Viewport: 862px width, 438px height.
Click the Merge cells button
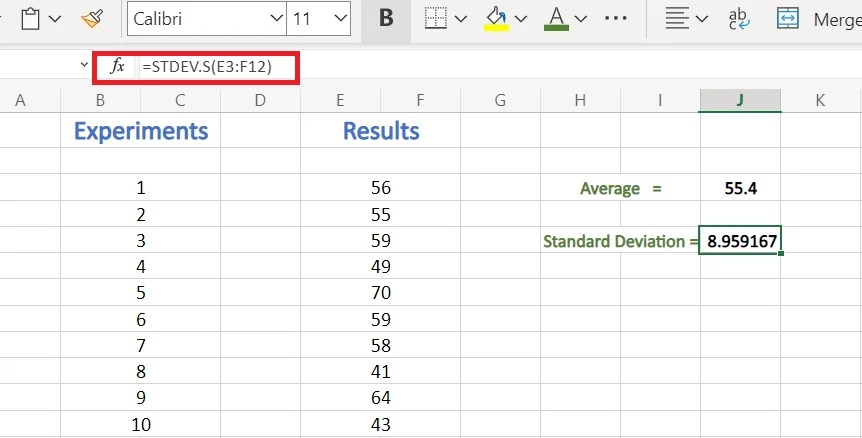point(819,19)
